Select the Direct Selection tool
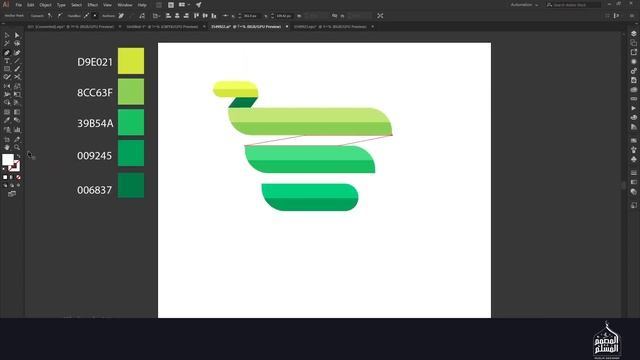 [17, 36]
